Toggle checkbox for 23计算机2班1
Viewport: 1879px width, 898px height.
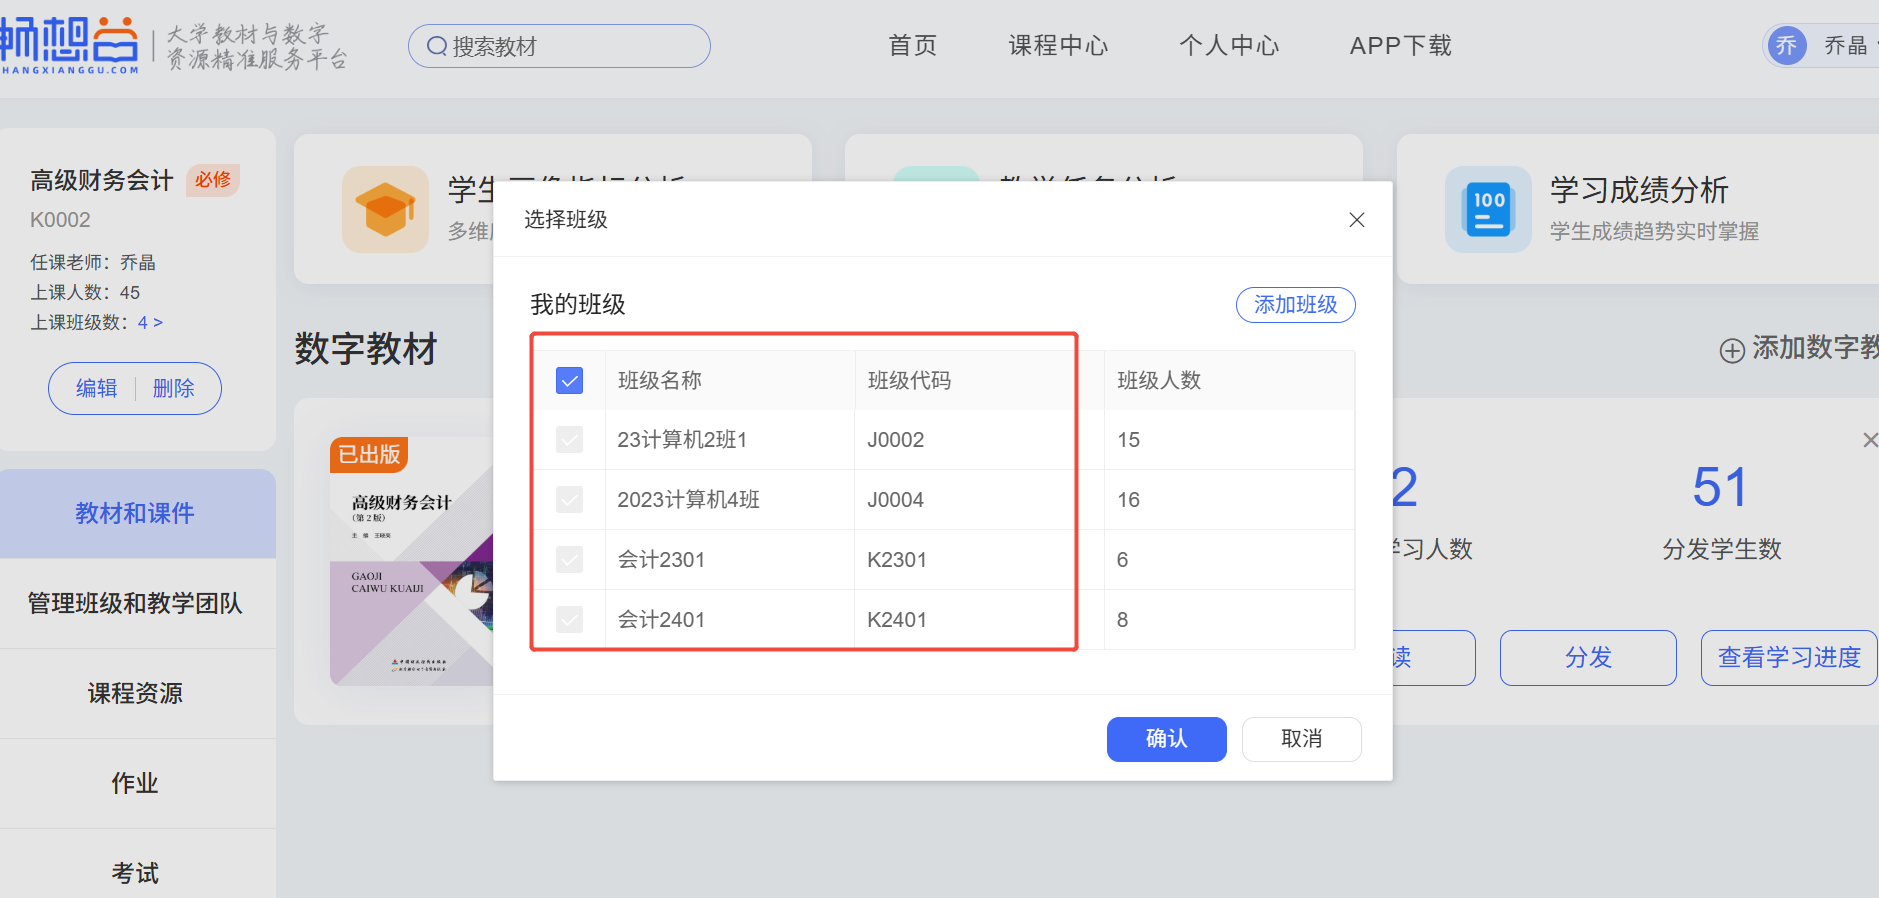coord(569,440)
